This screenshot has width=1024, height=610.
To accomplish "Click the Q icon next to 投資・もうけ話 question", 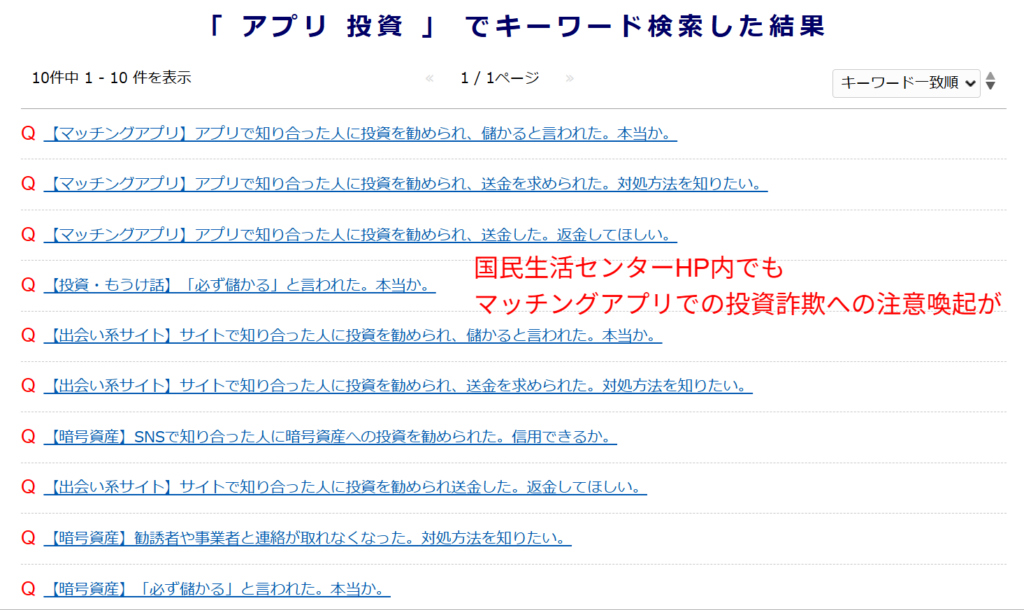I will click(25, 283).
